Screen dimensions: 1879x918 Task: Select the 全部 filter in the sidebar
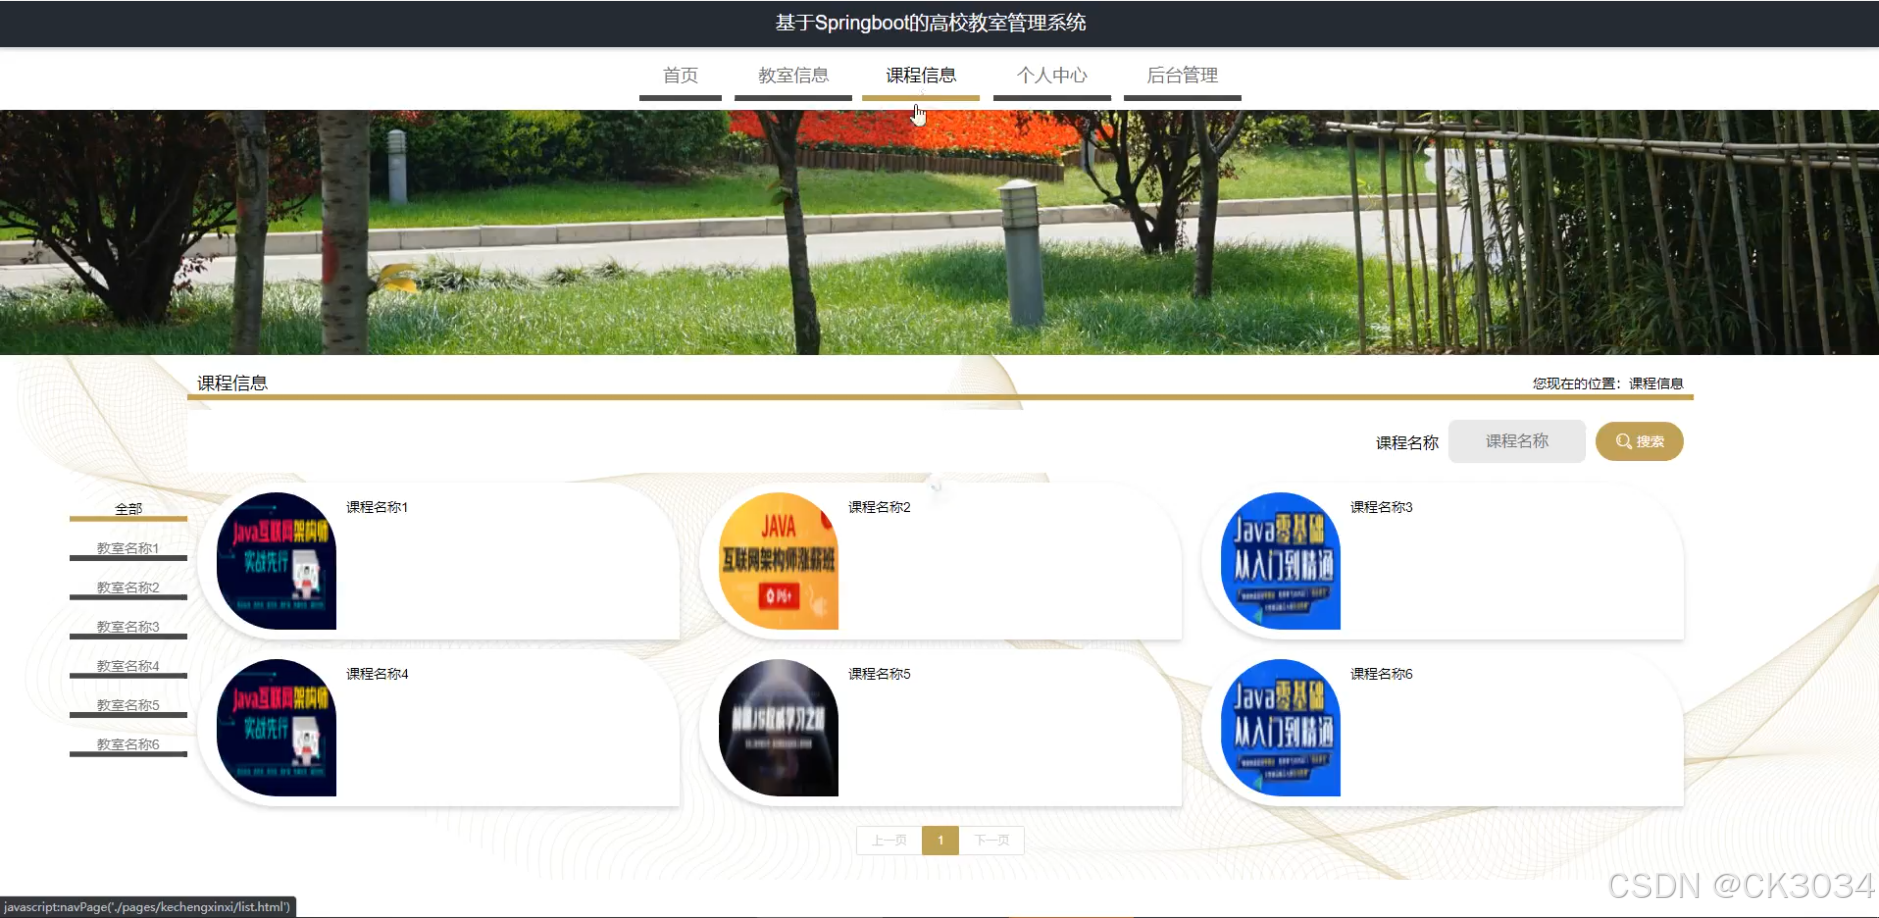point(128,508)
